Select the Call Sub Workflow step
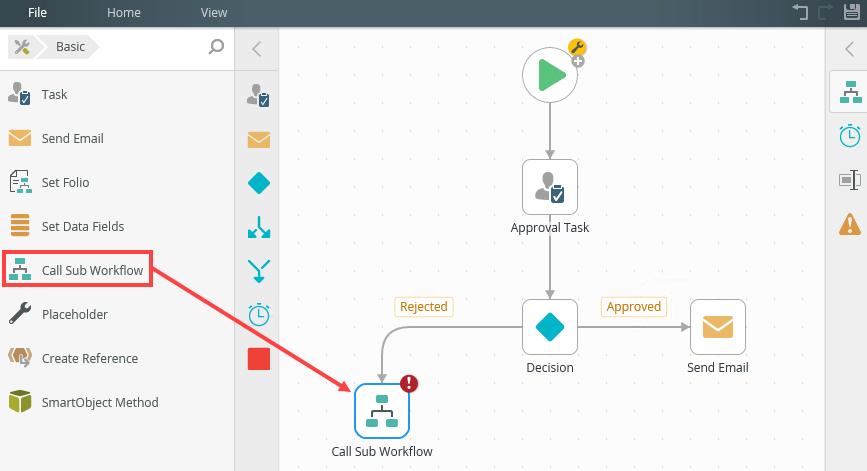 (x=382, y=411)
